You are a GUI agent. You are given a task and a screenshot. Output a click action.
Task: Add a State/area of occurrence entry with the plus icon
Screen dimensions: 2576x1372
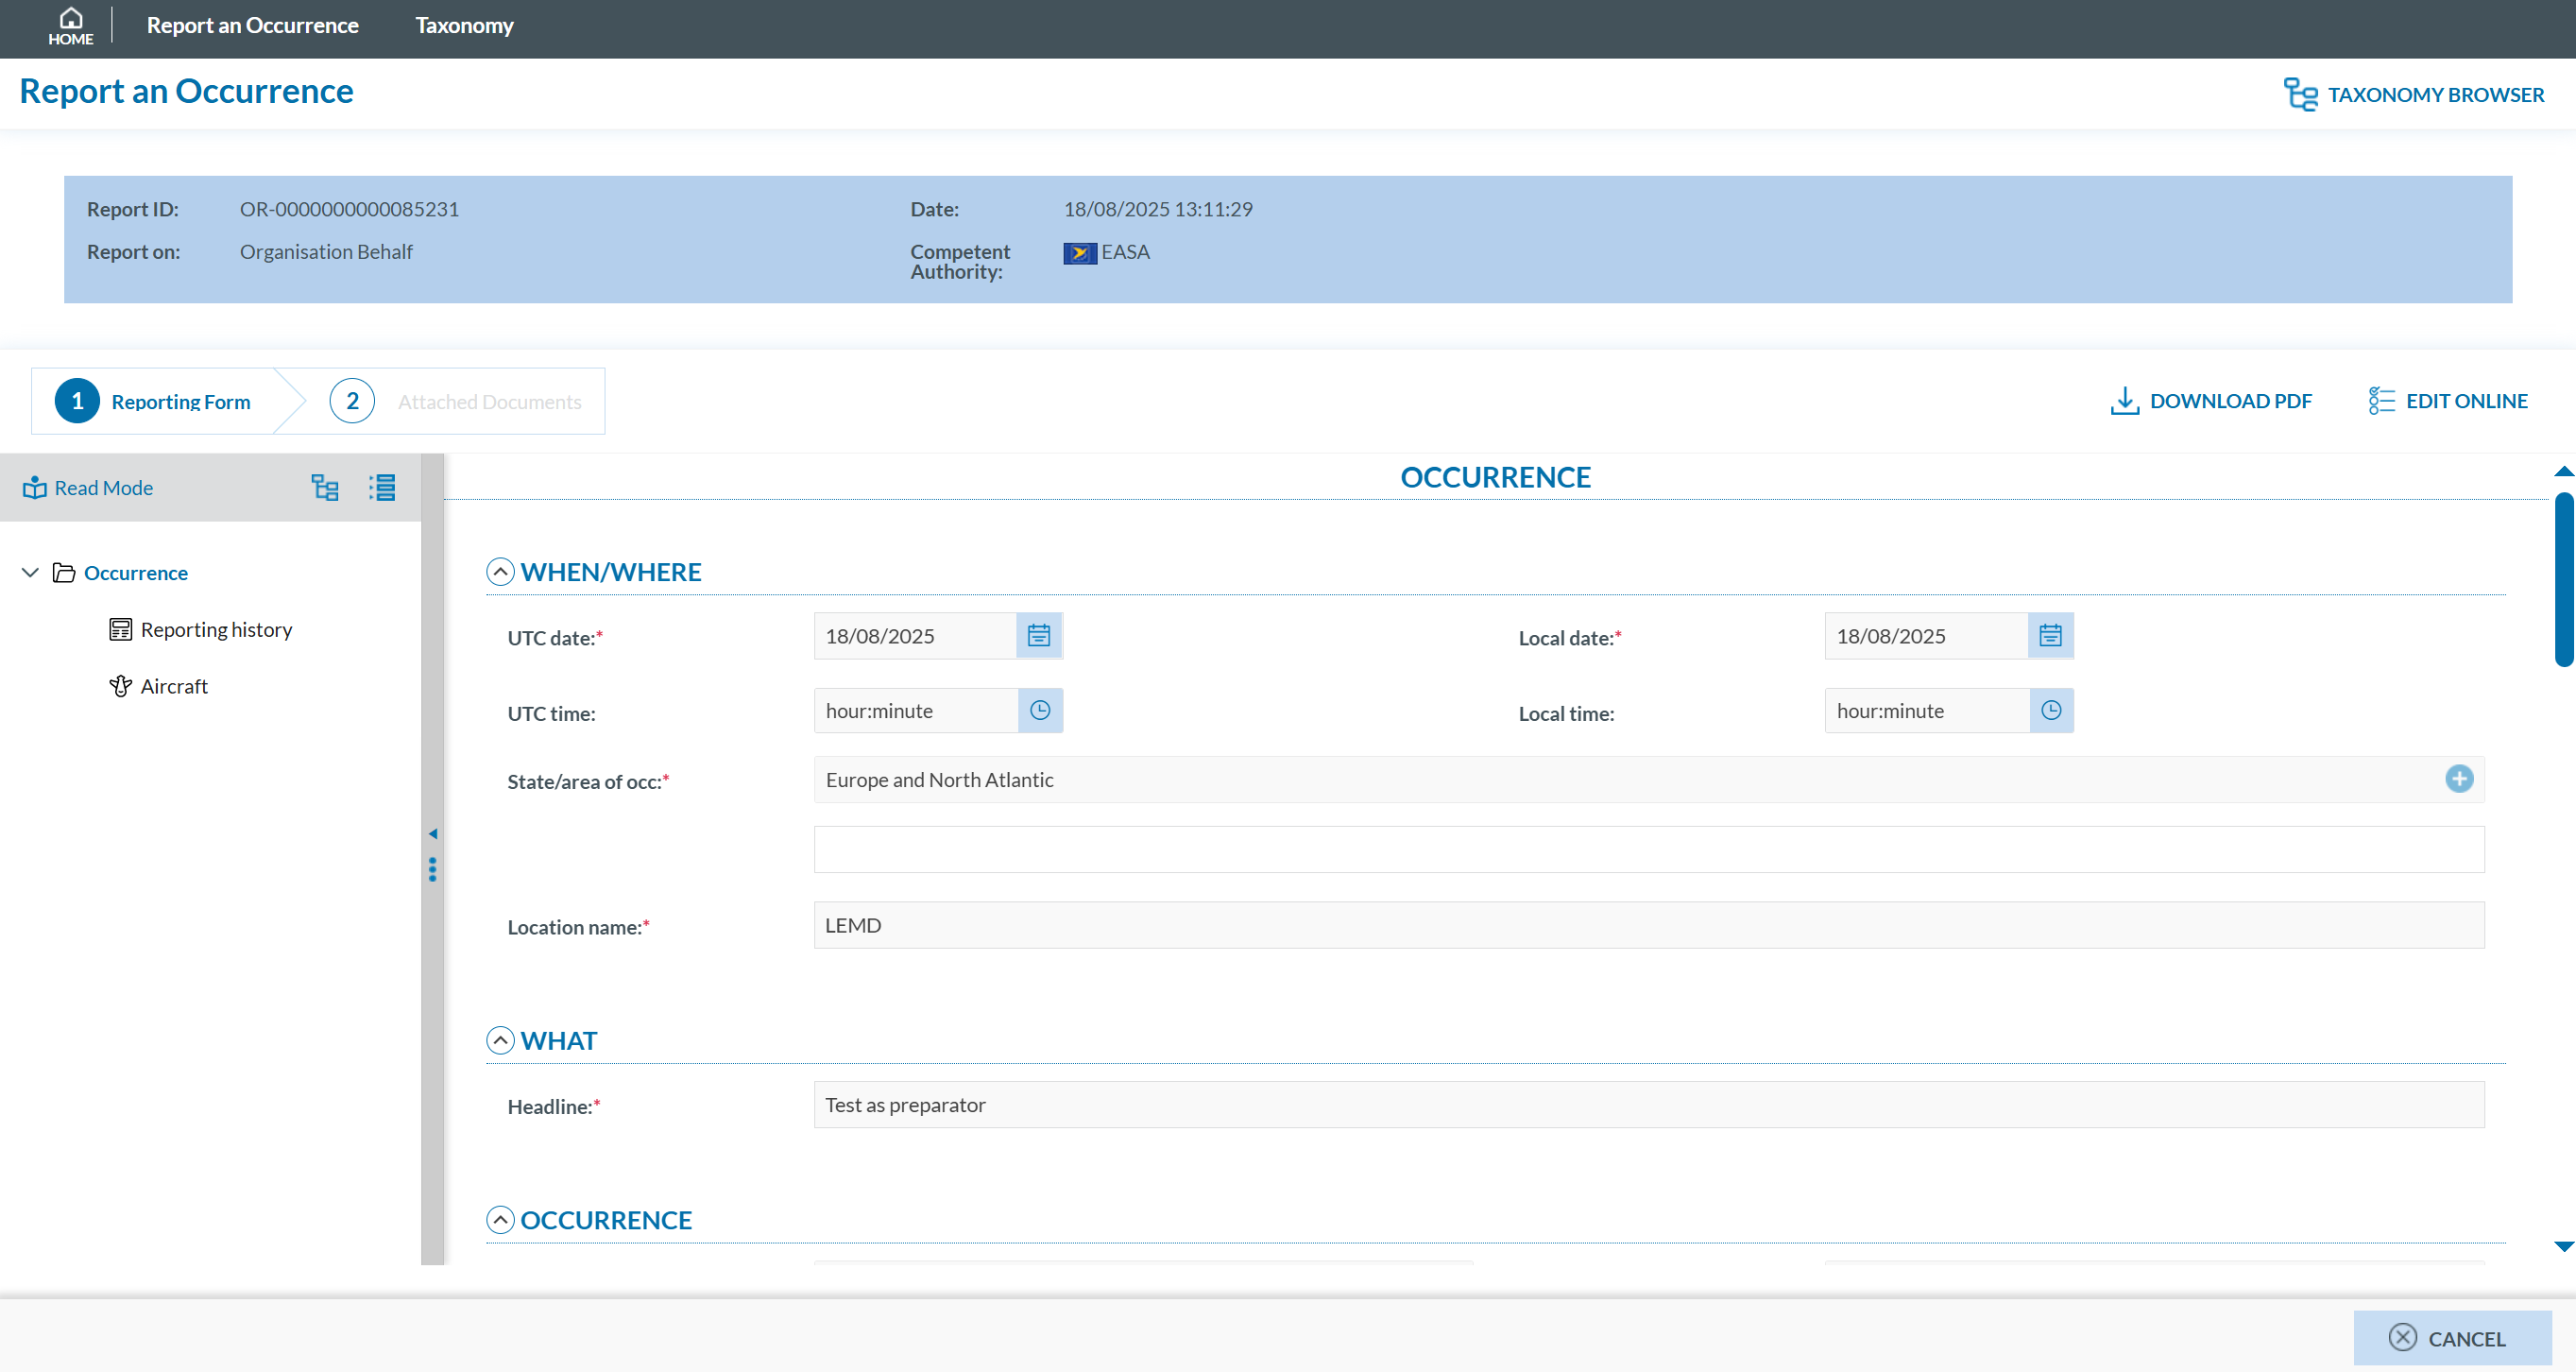2459,779
